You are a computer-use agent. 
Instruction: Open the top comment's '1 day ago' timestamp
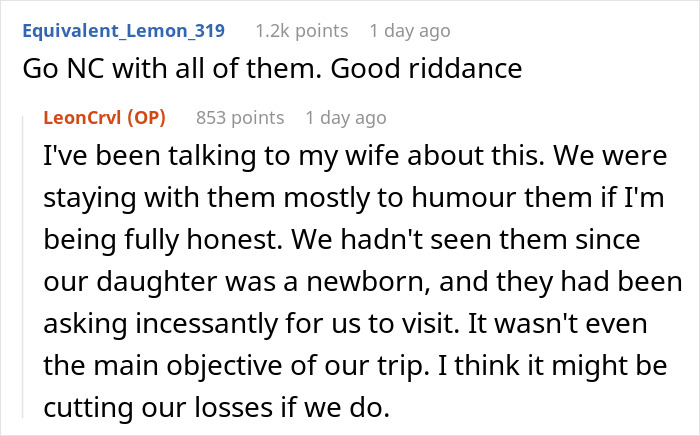click(410, 31)
